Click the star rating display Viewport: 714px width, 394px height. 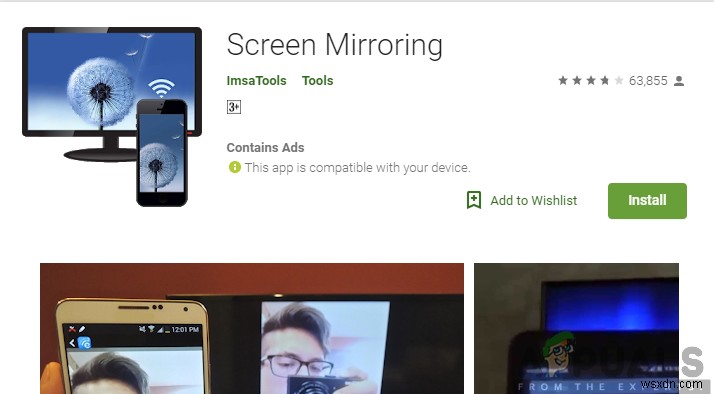tap(591, 81)
